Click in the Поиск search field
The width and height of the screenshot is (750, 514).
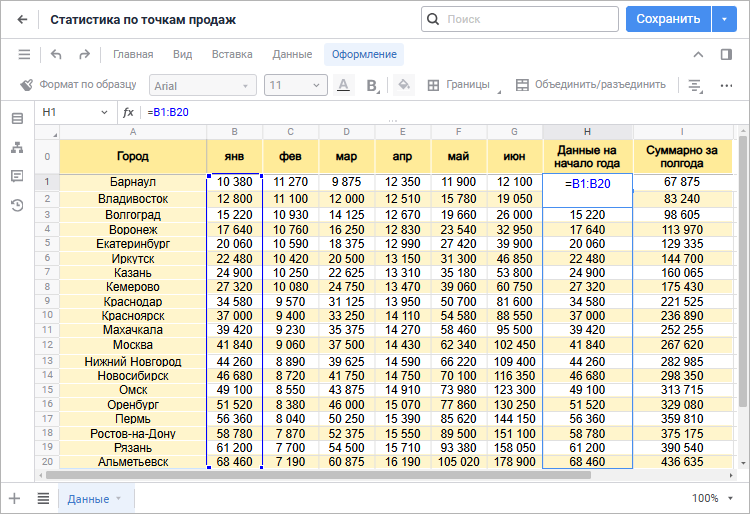(520, 19)
